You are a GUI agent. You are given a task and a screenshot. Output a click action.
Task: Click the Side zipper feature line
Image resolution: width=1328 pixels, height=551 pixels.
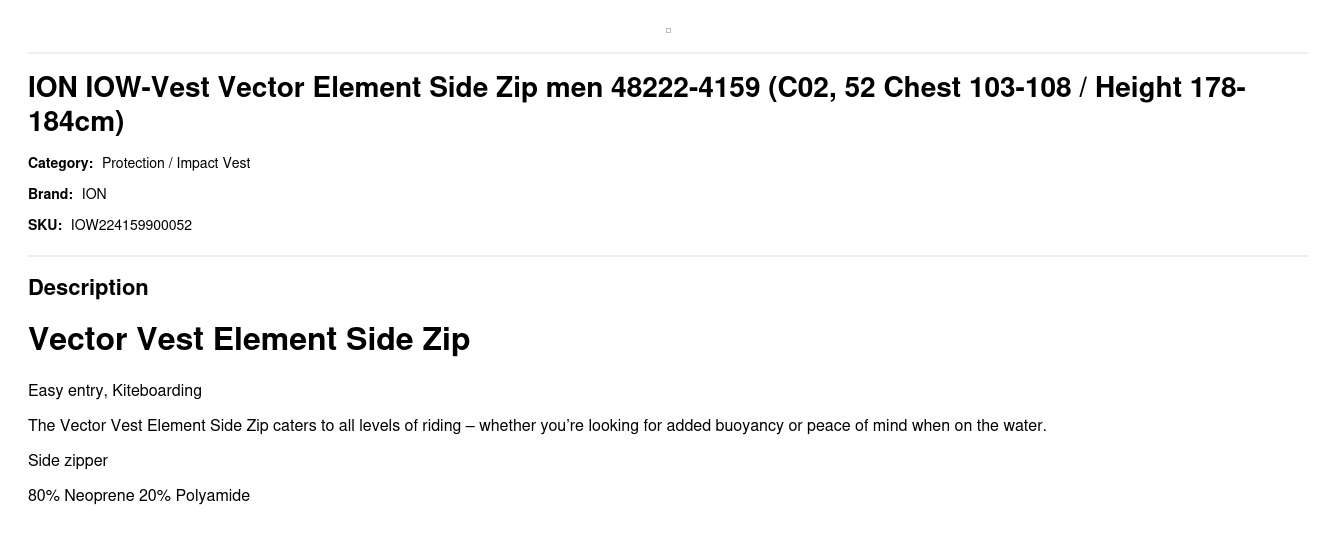[68, 461]
